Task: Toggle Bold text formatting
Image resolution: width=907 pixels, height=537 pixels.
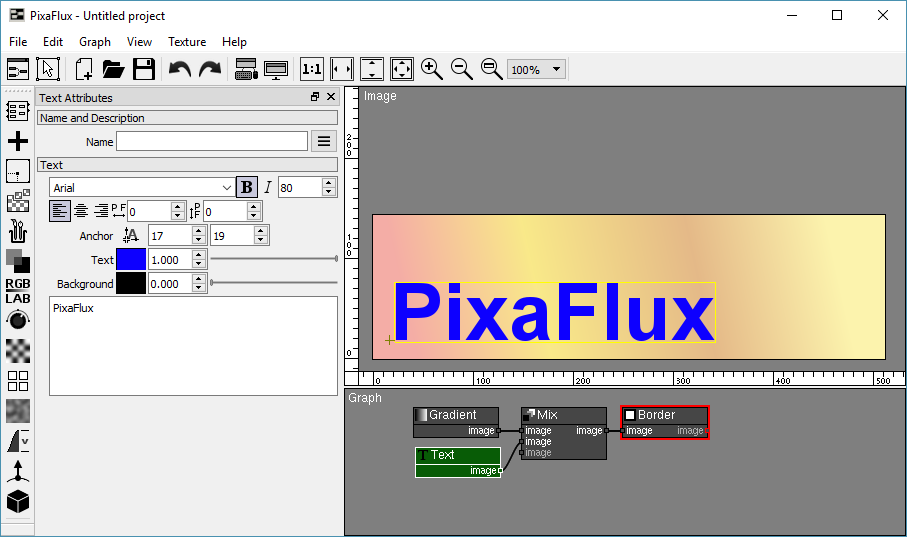Action: [246, 187]
